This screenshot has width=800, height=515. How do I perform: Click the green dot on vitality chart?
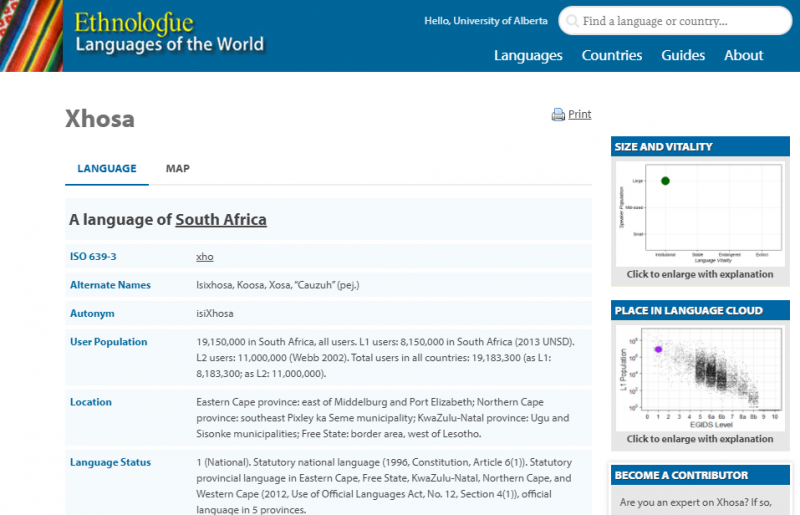click(665, 181)
